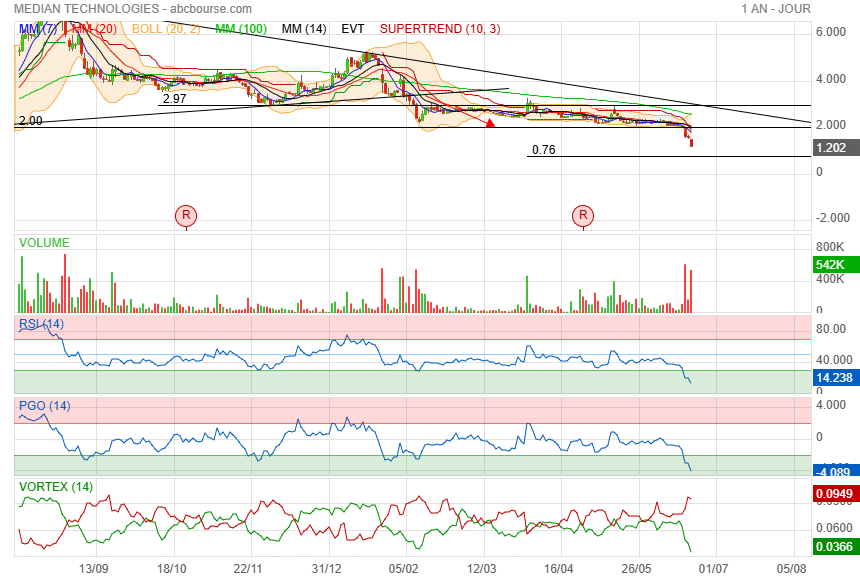The width and height of the screenshot is (860, 579).
Task: Click the right red R marker near 16/04
Action: pyautogui.click(x=583, y=215)
